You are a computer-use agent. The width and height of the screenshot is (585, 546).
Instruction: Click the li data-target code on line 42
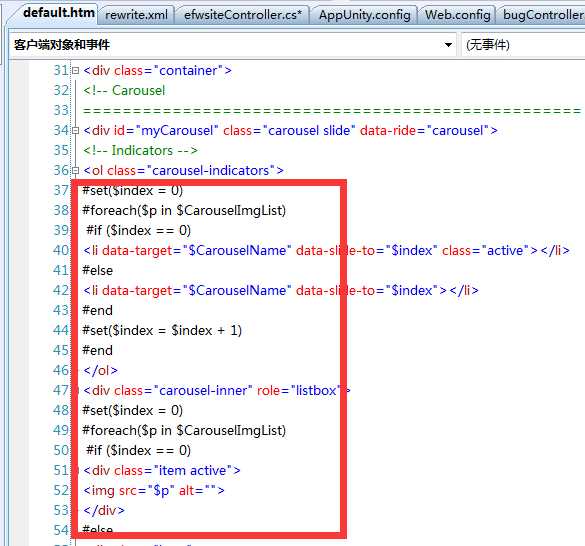(x=281, y=290)
